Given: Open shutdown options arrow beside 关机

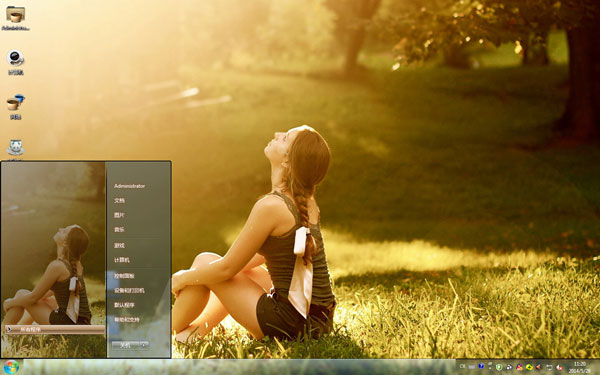Looking at the screenshot, I should (x=144, y=345).
